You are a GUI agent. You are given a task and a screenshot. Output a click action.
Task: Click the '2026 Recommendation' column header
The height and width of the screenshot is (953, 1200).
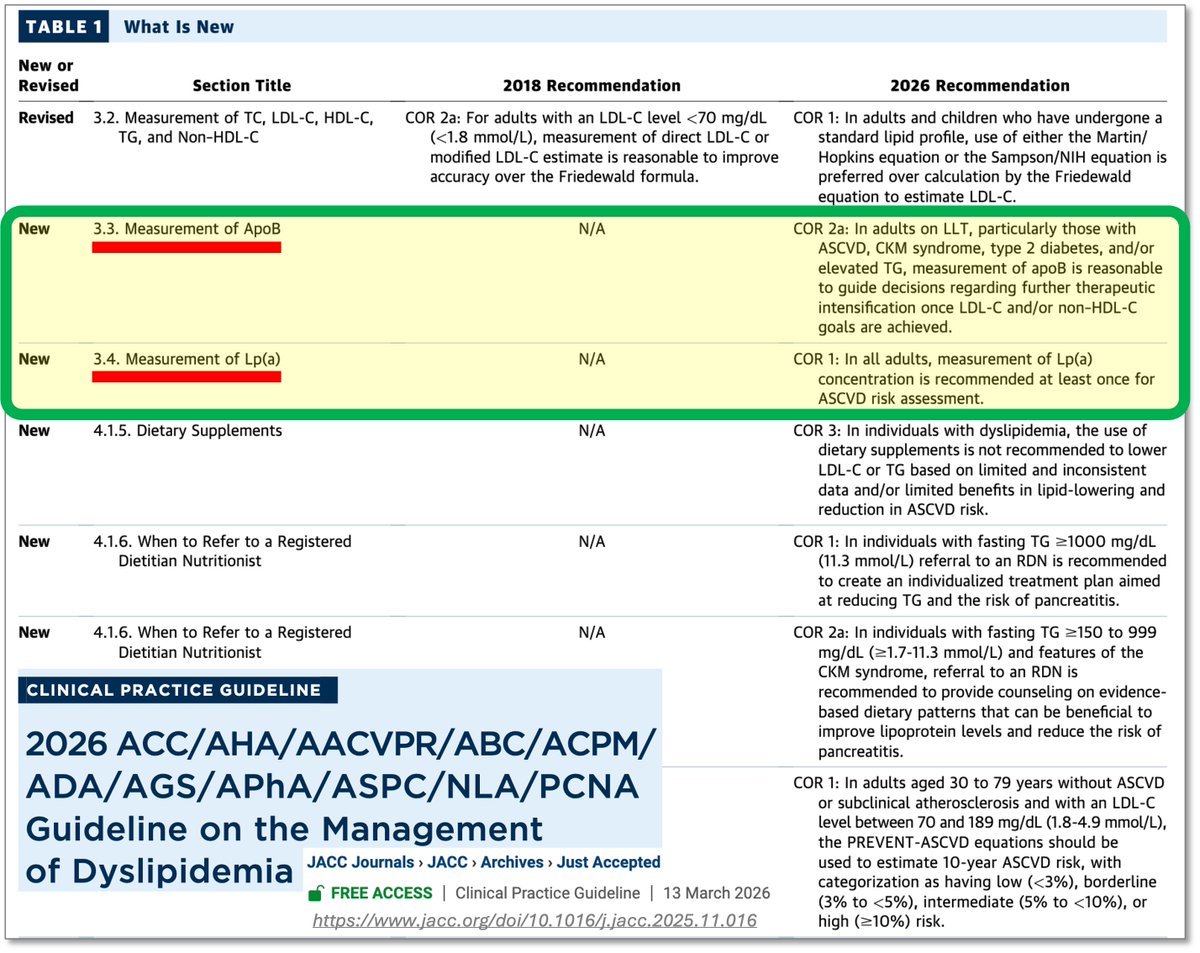pyautogui.click(x=980, y=86)
